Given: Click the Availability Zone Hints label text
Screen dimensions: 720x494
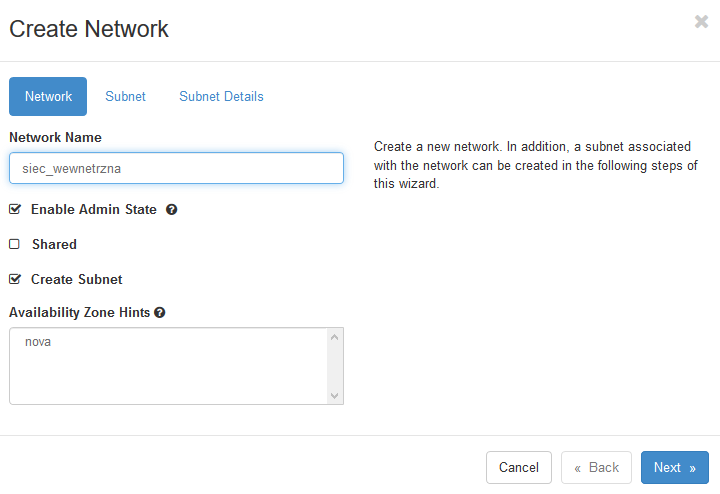Looking at the screenshot, I should tap(80, 312).
